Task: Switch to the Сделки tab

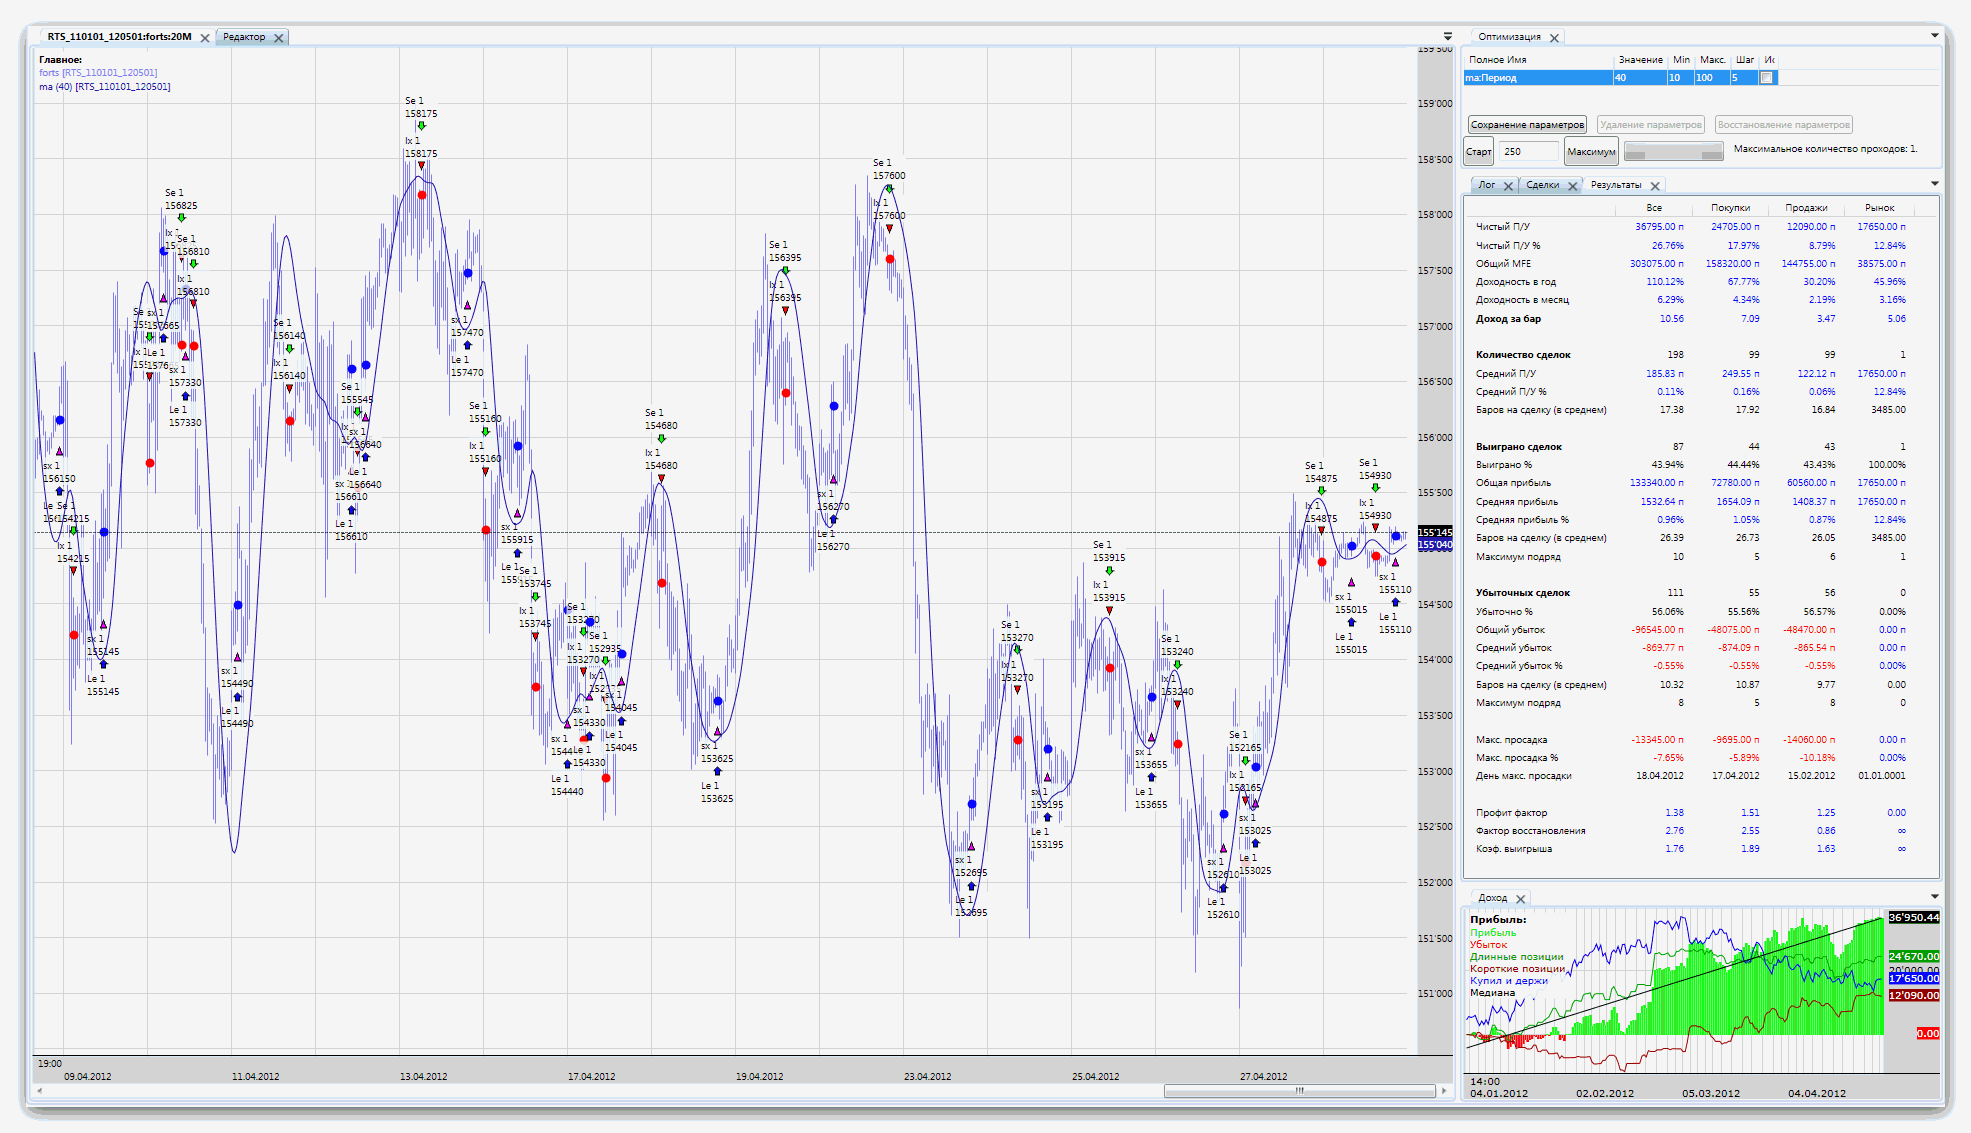Action: [x=1542, y=185]
